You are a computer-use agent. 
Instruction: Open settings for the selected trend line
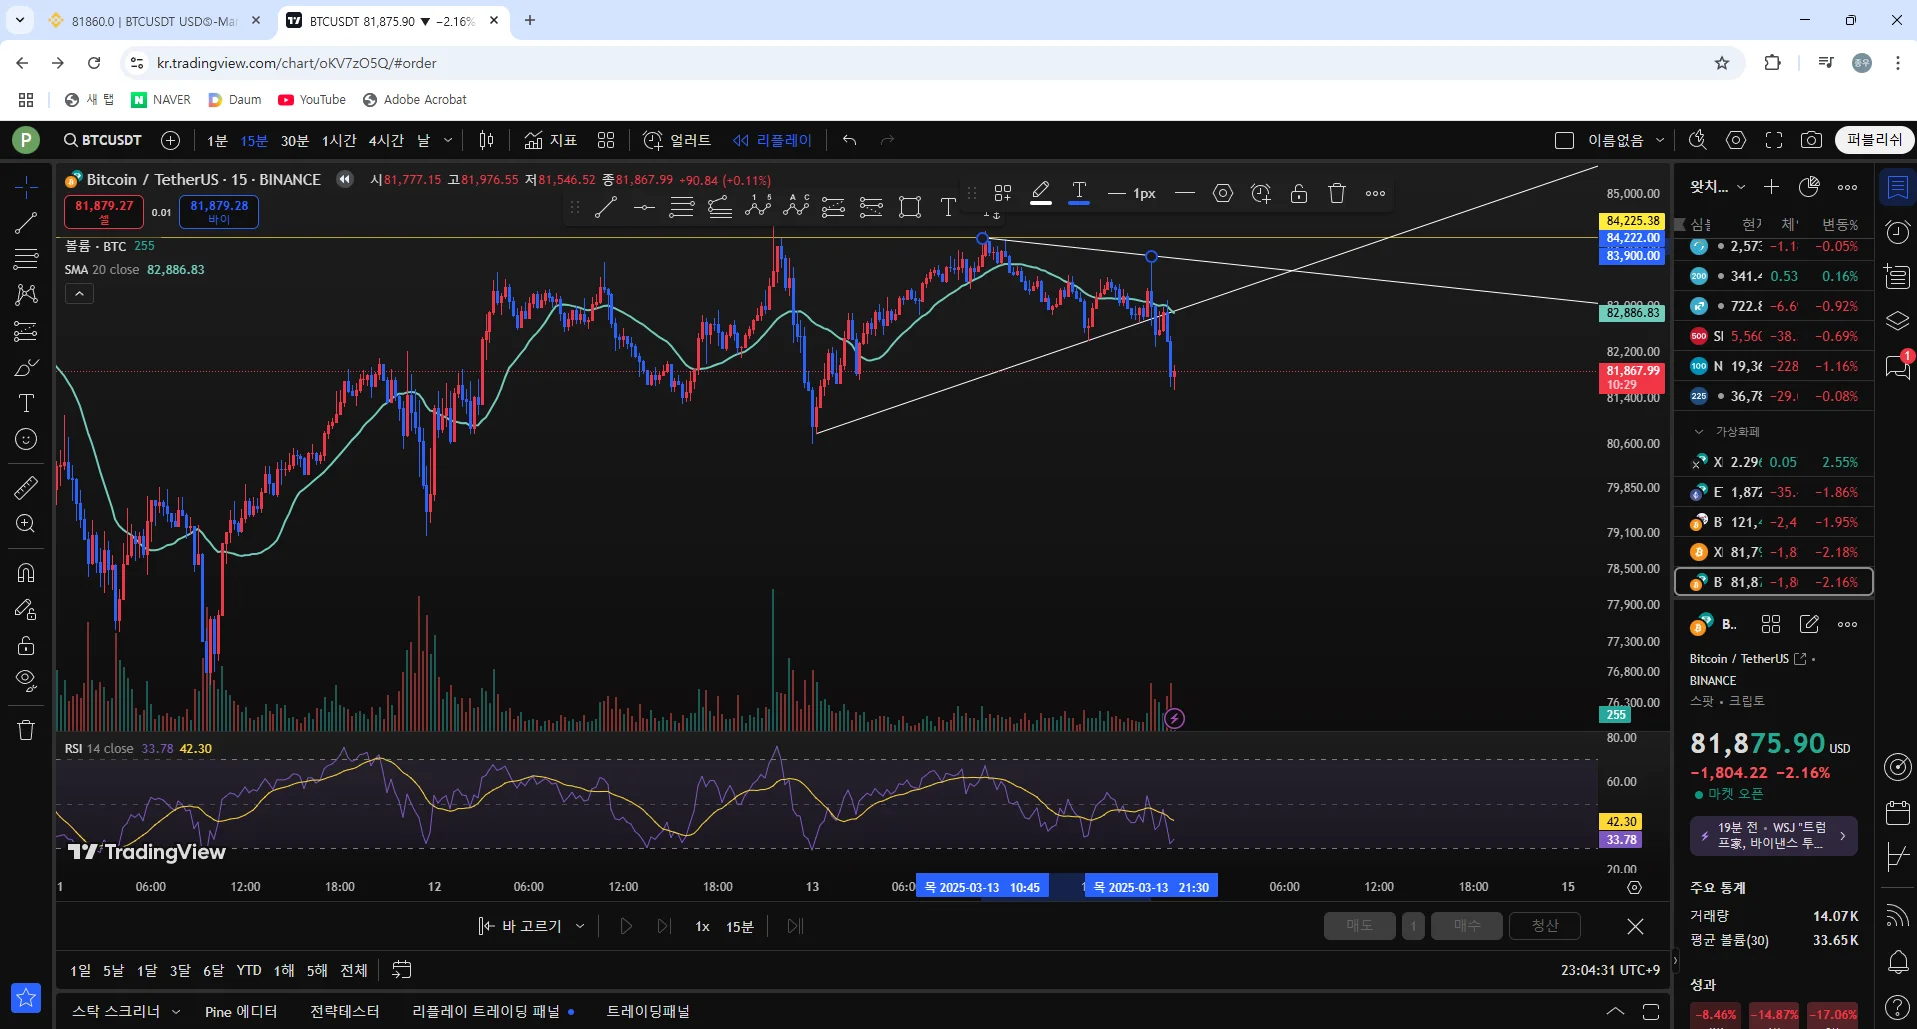(x=1223, y=193)
